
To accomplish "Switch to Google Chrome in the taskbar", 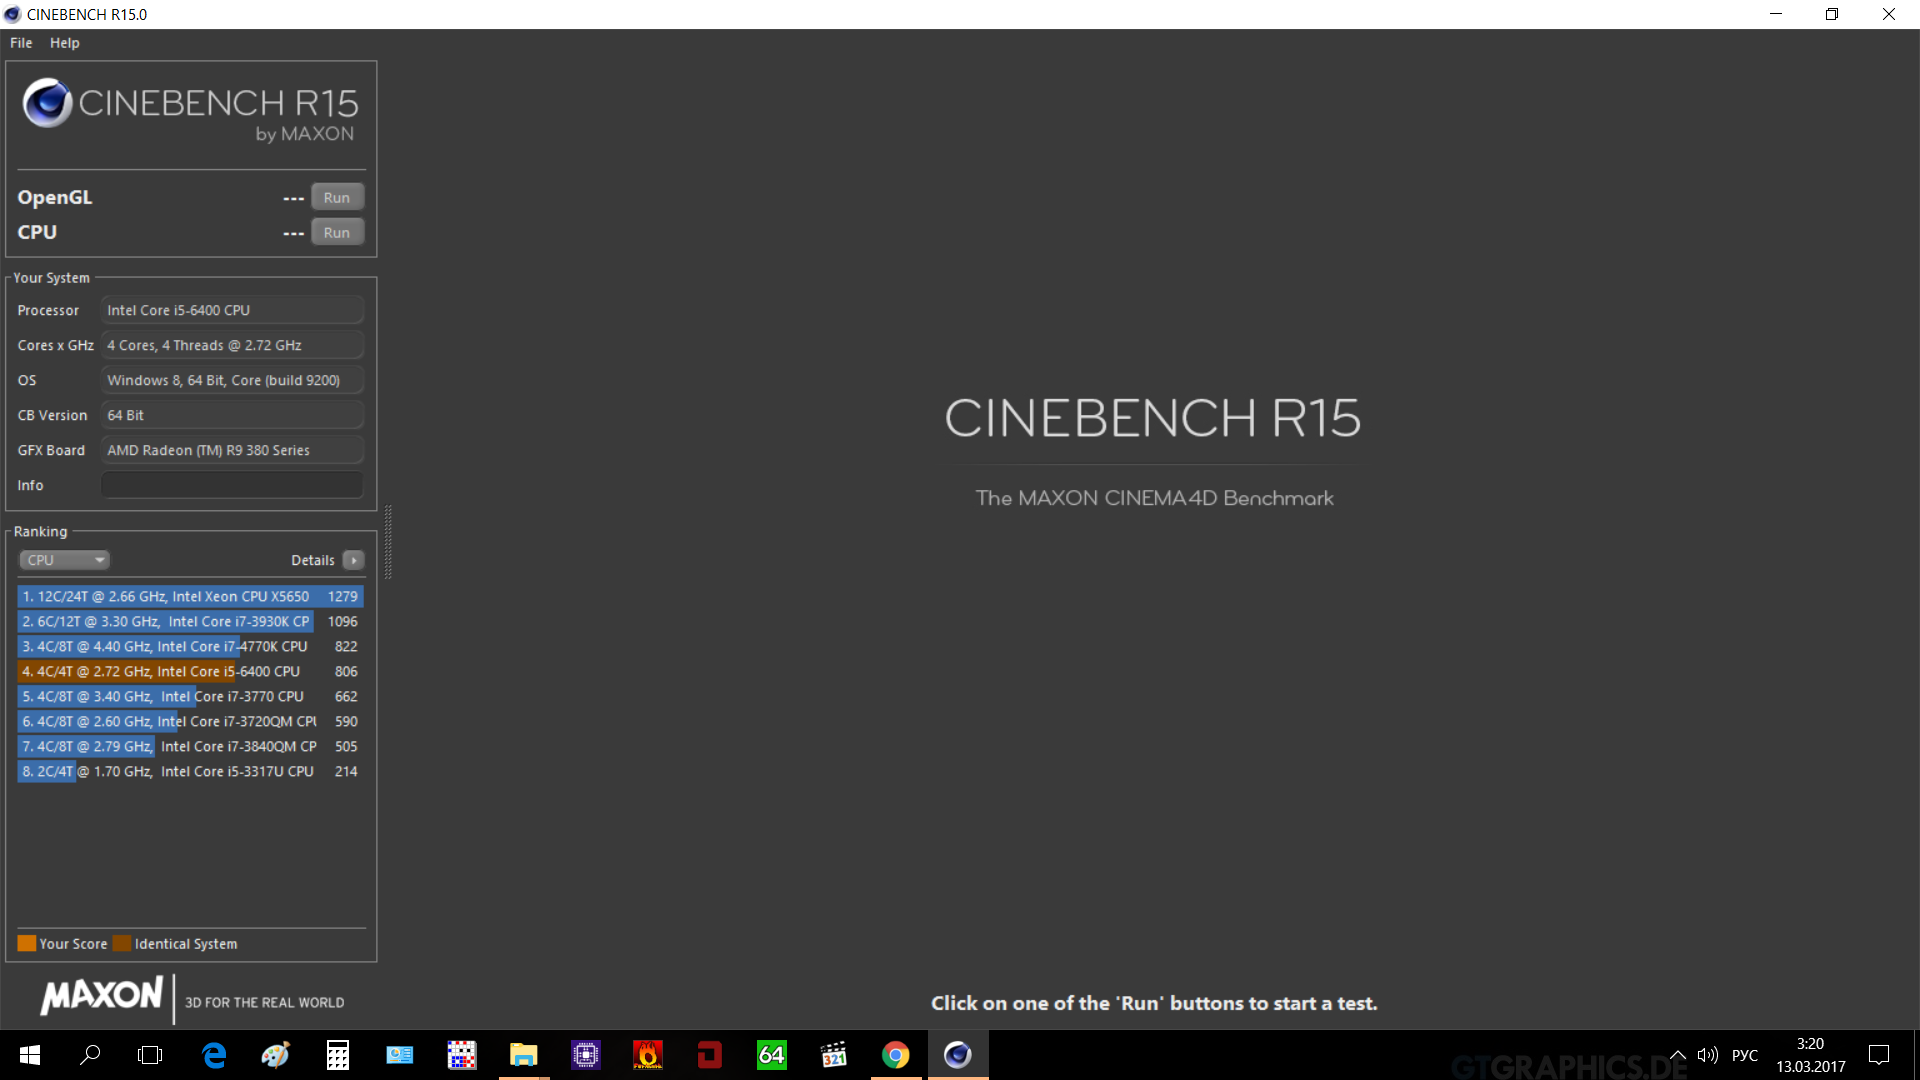I will click(896, 1055).
